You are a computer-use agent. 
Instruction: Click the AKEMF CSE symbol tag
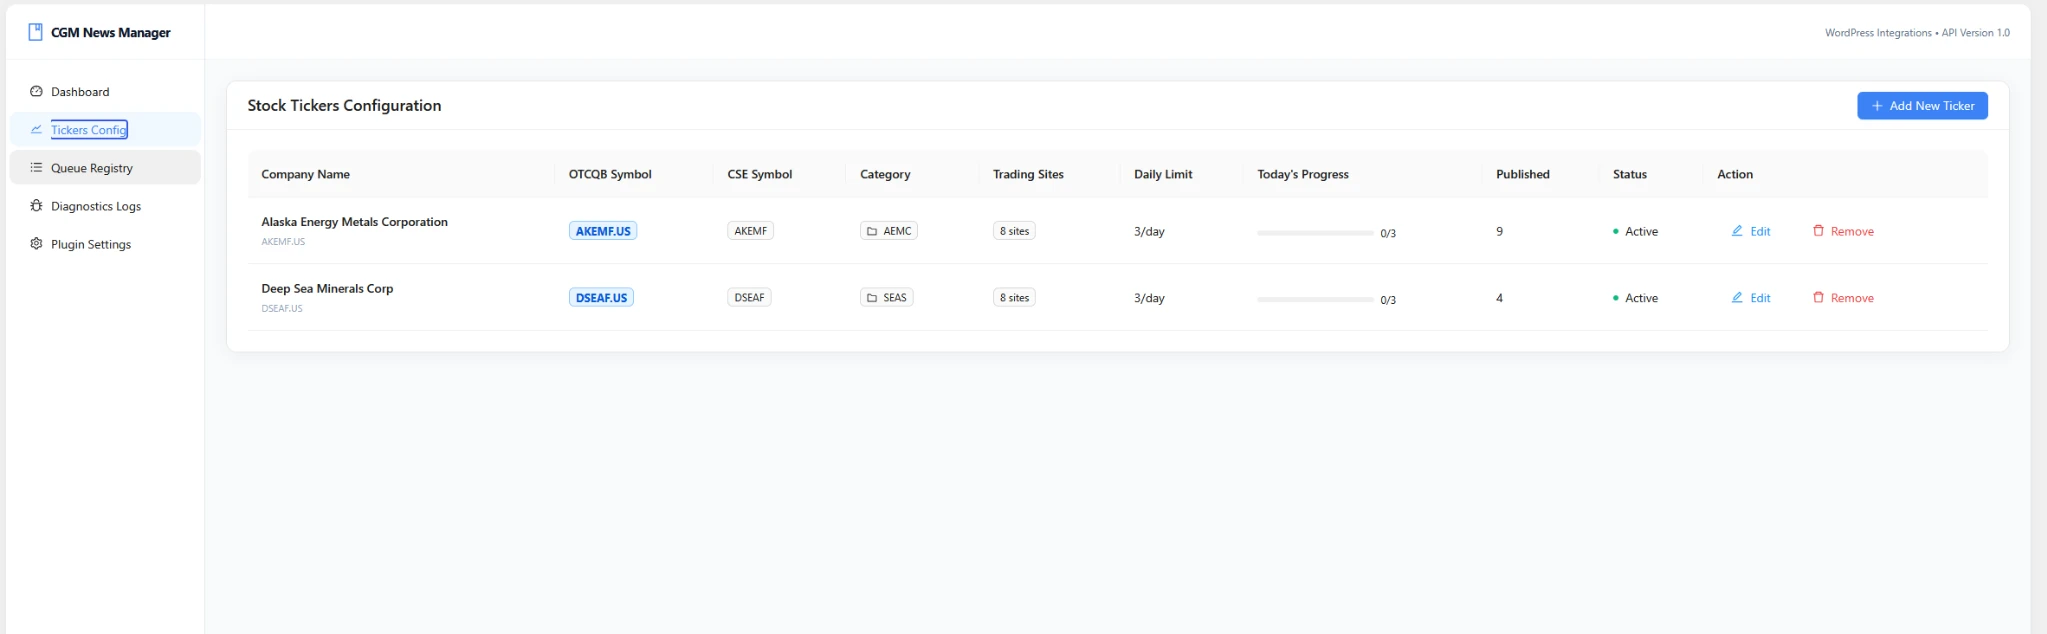[x=750, y=231]
